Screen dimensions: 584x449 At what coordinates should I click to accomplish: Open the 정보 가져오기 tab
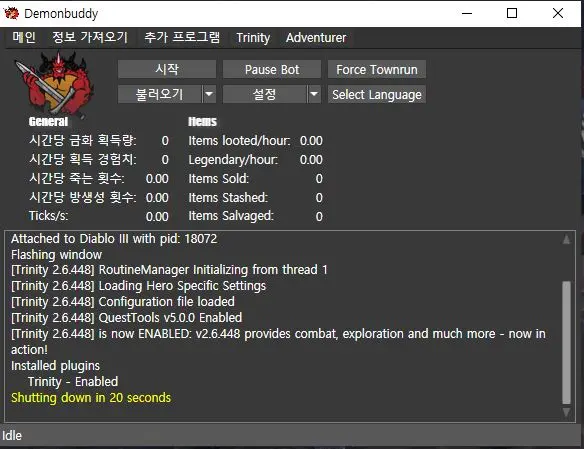click(x=90, y=37)
